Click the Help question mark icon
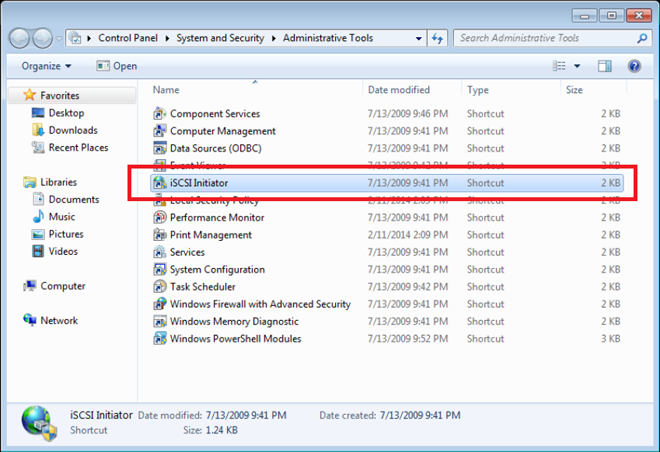Image resolution: width=660 pixels, height=452 pixels. tap(634, 66)
